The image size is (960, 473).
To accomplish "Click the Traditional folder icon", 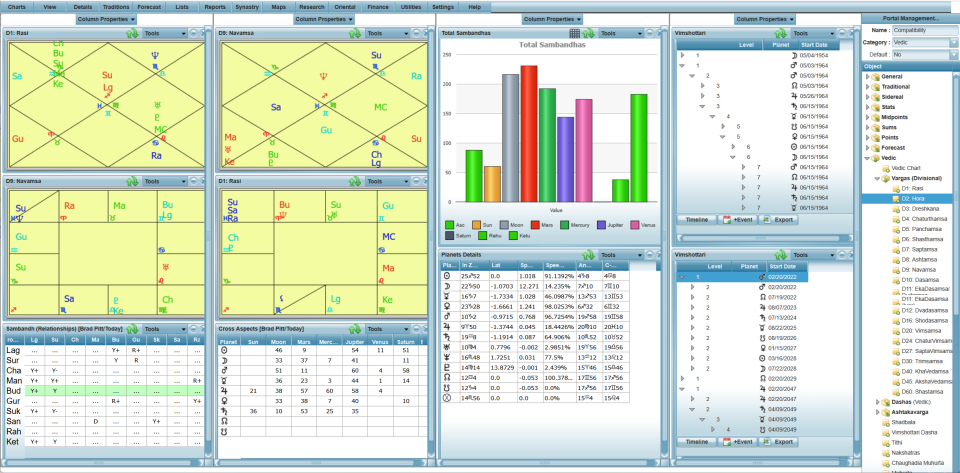I will pyautogui.click(x=876, y=86).
